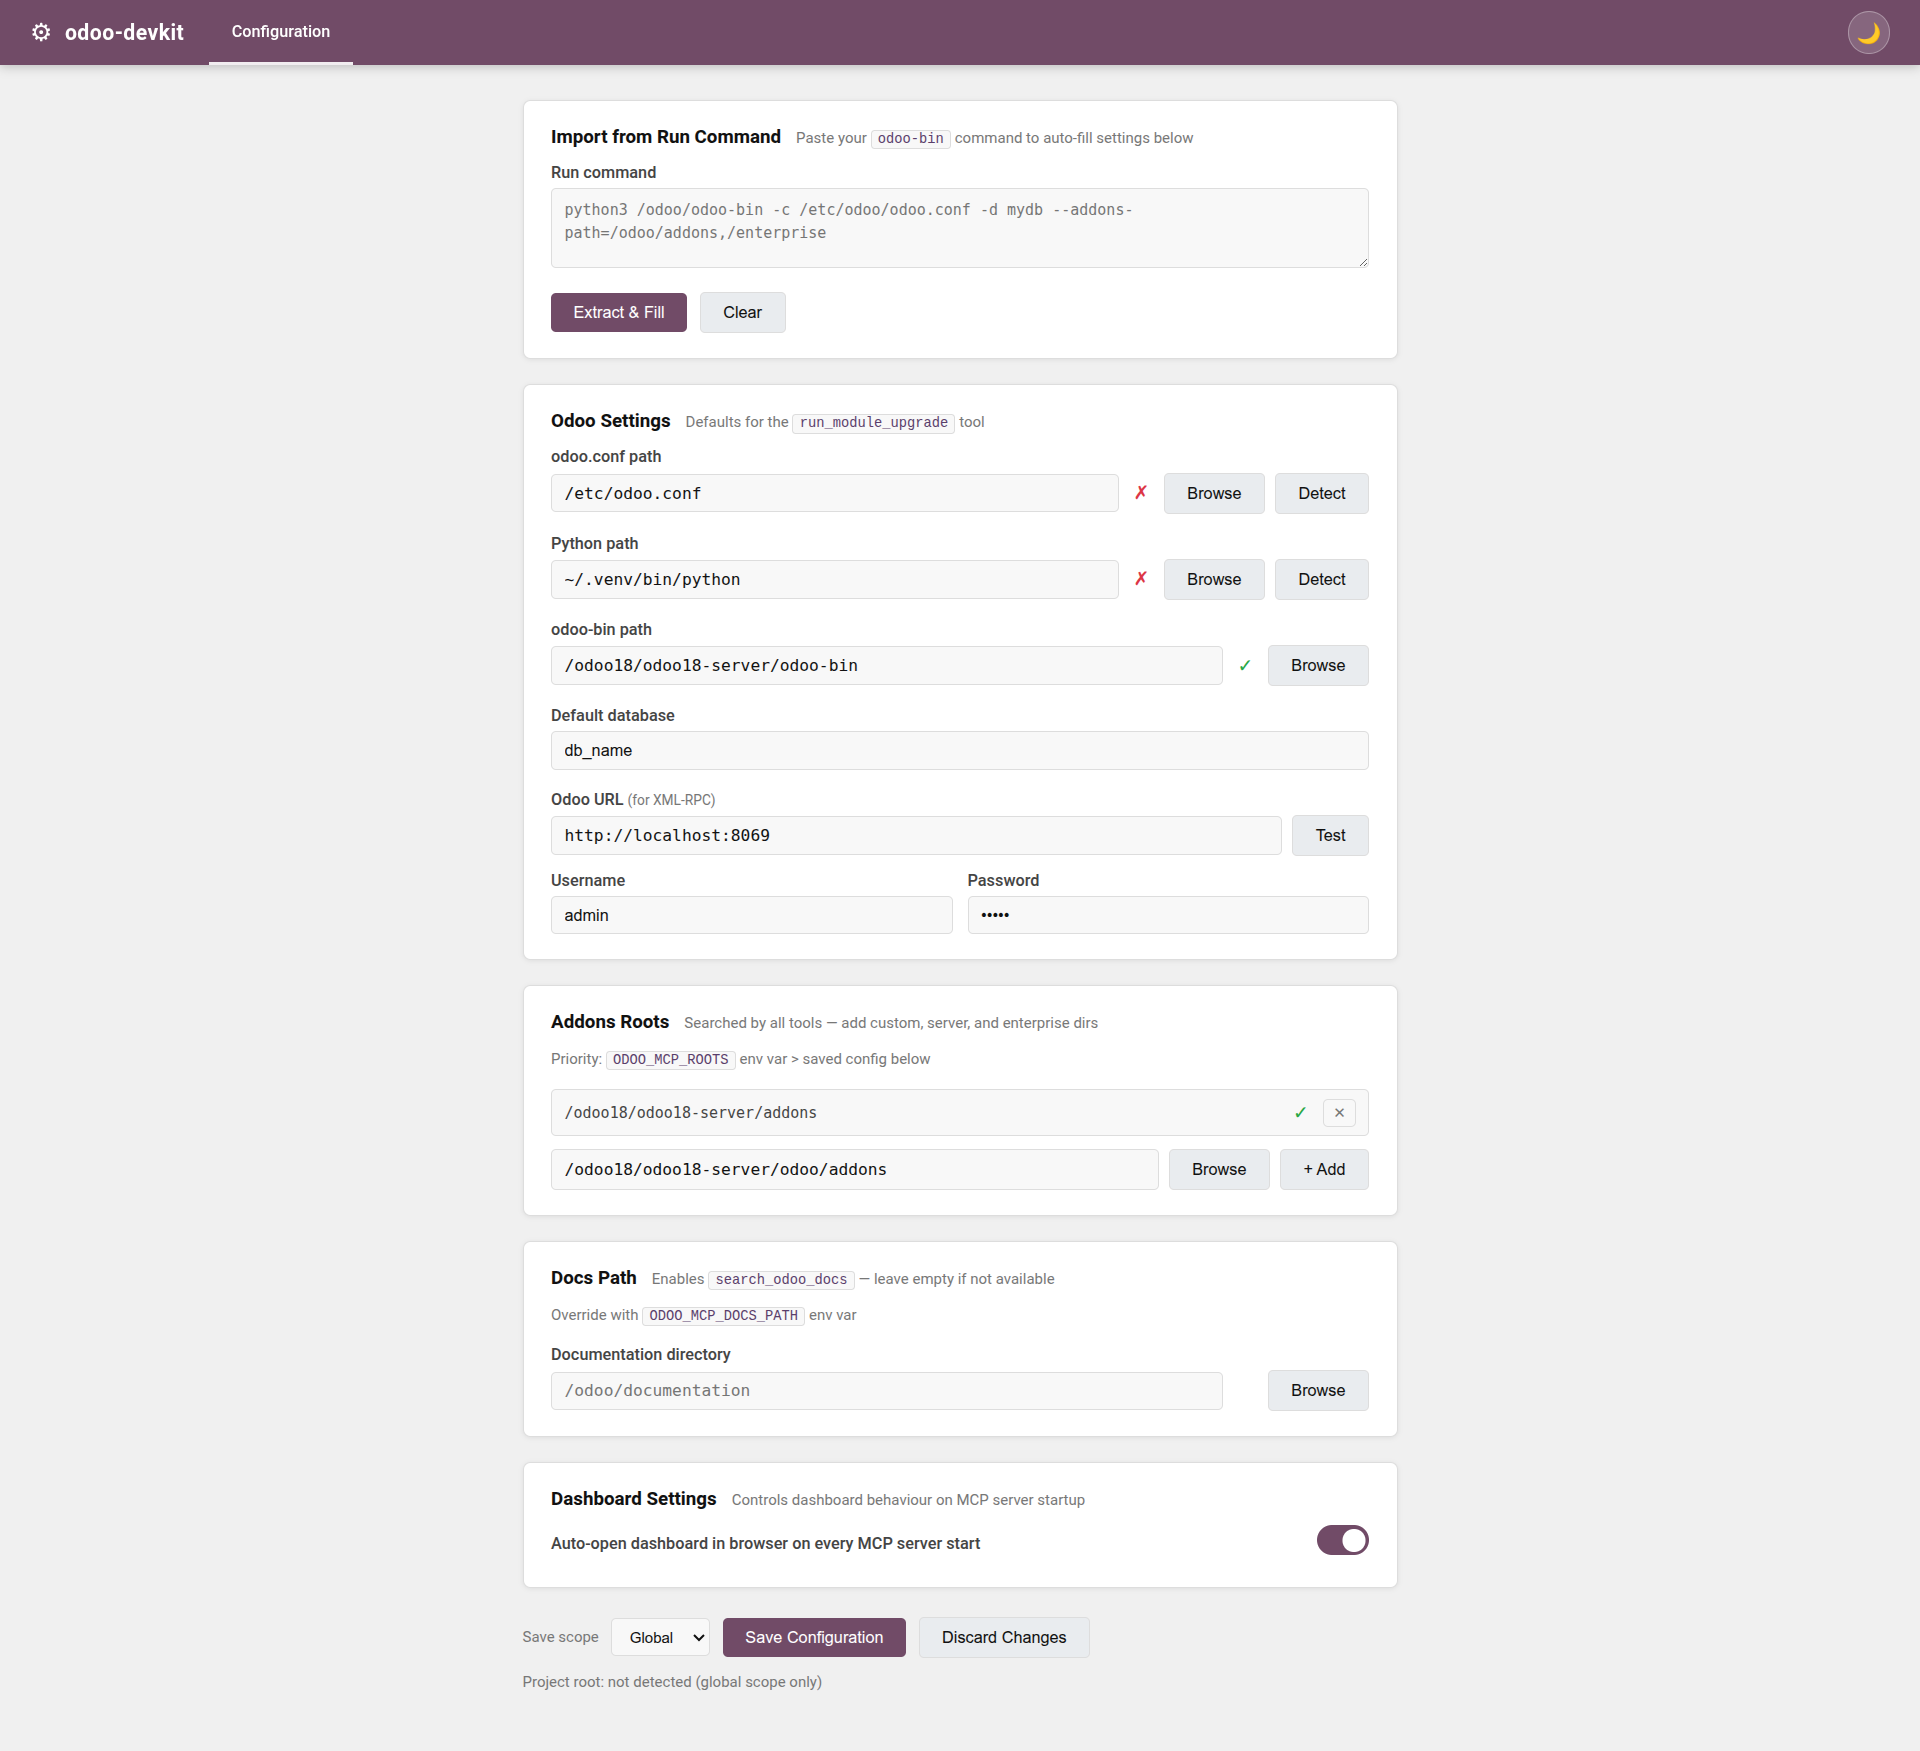Clear the run command
Viewport: 1920px width, 1751px height.
click(742, 312)
